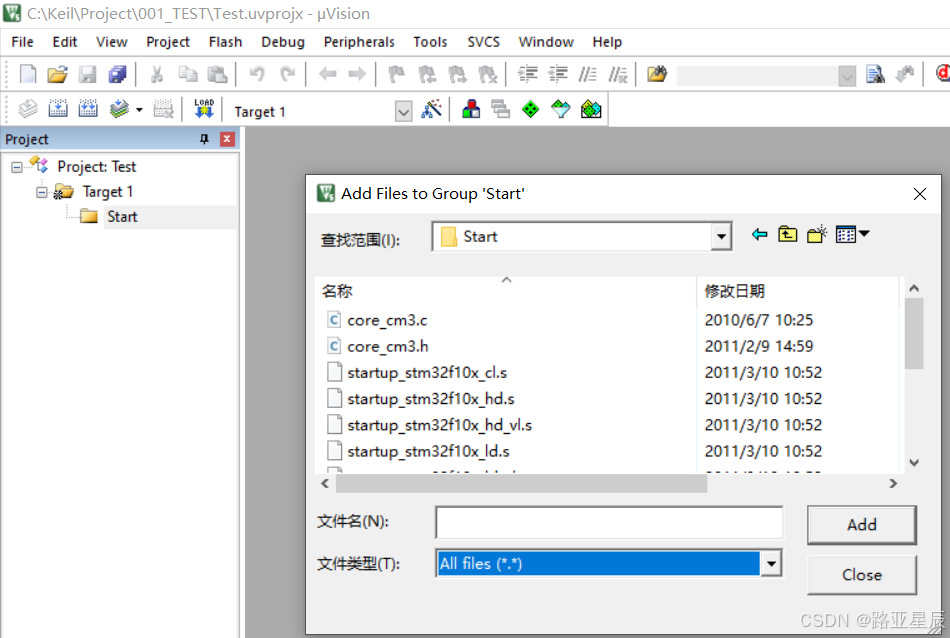Viewport: 950px width, 638px height.
Task: Click the Download LOAD icon
Action: pos(204,109)
